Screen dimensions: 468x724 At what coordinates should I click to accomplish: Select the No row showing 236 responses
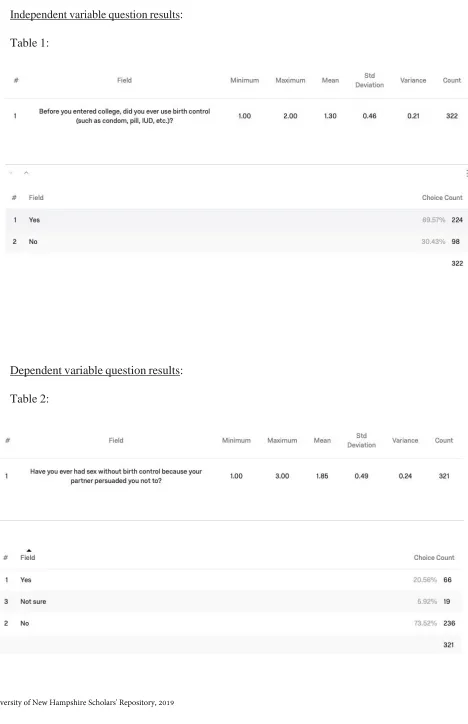[x=231, y=623]
